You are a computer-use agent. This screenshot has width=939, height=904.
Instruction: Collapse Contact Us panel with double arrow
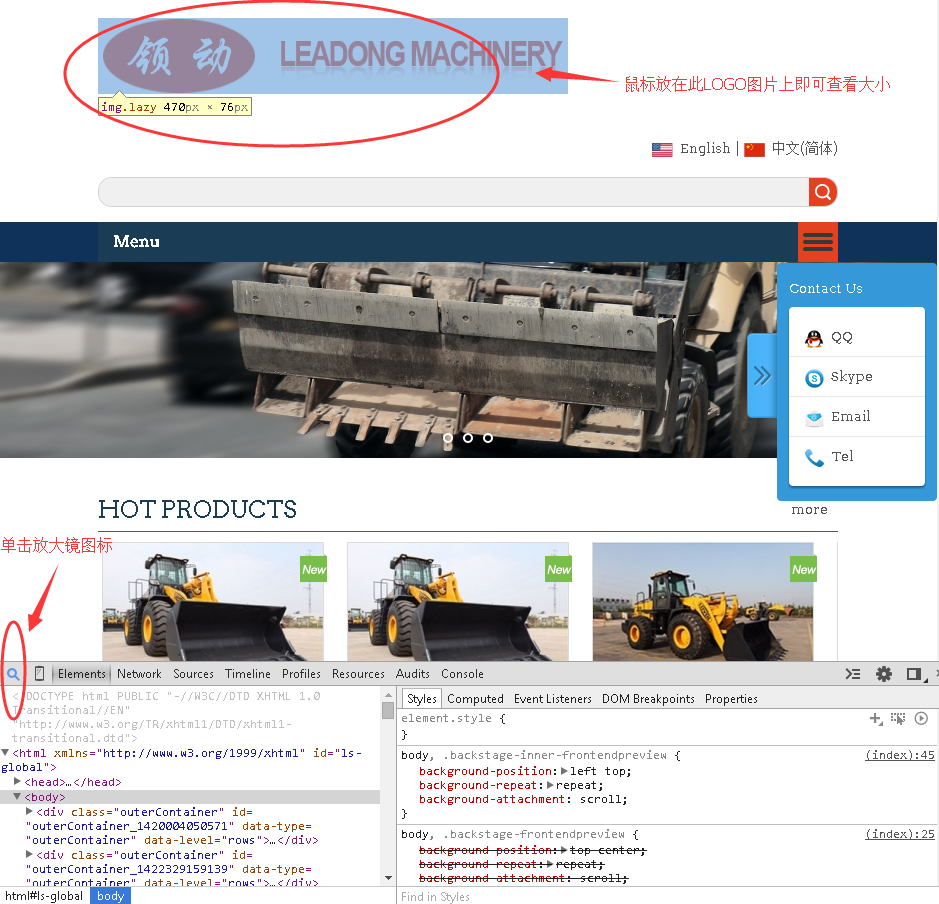[x=762, y=376]
